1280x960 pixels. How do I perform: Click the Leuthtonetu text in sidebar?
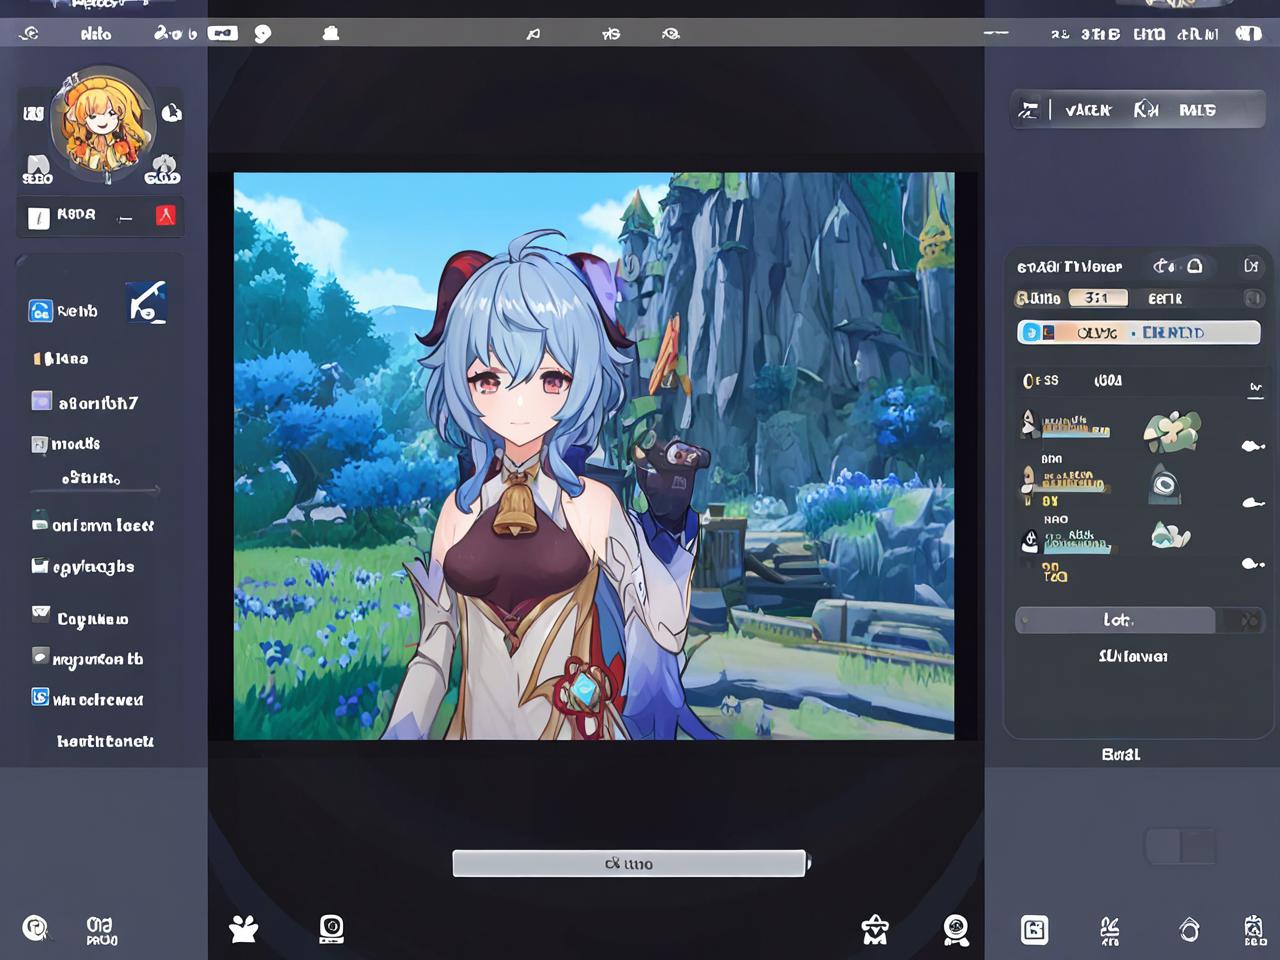pos(105,741)
